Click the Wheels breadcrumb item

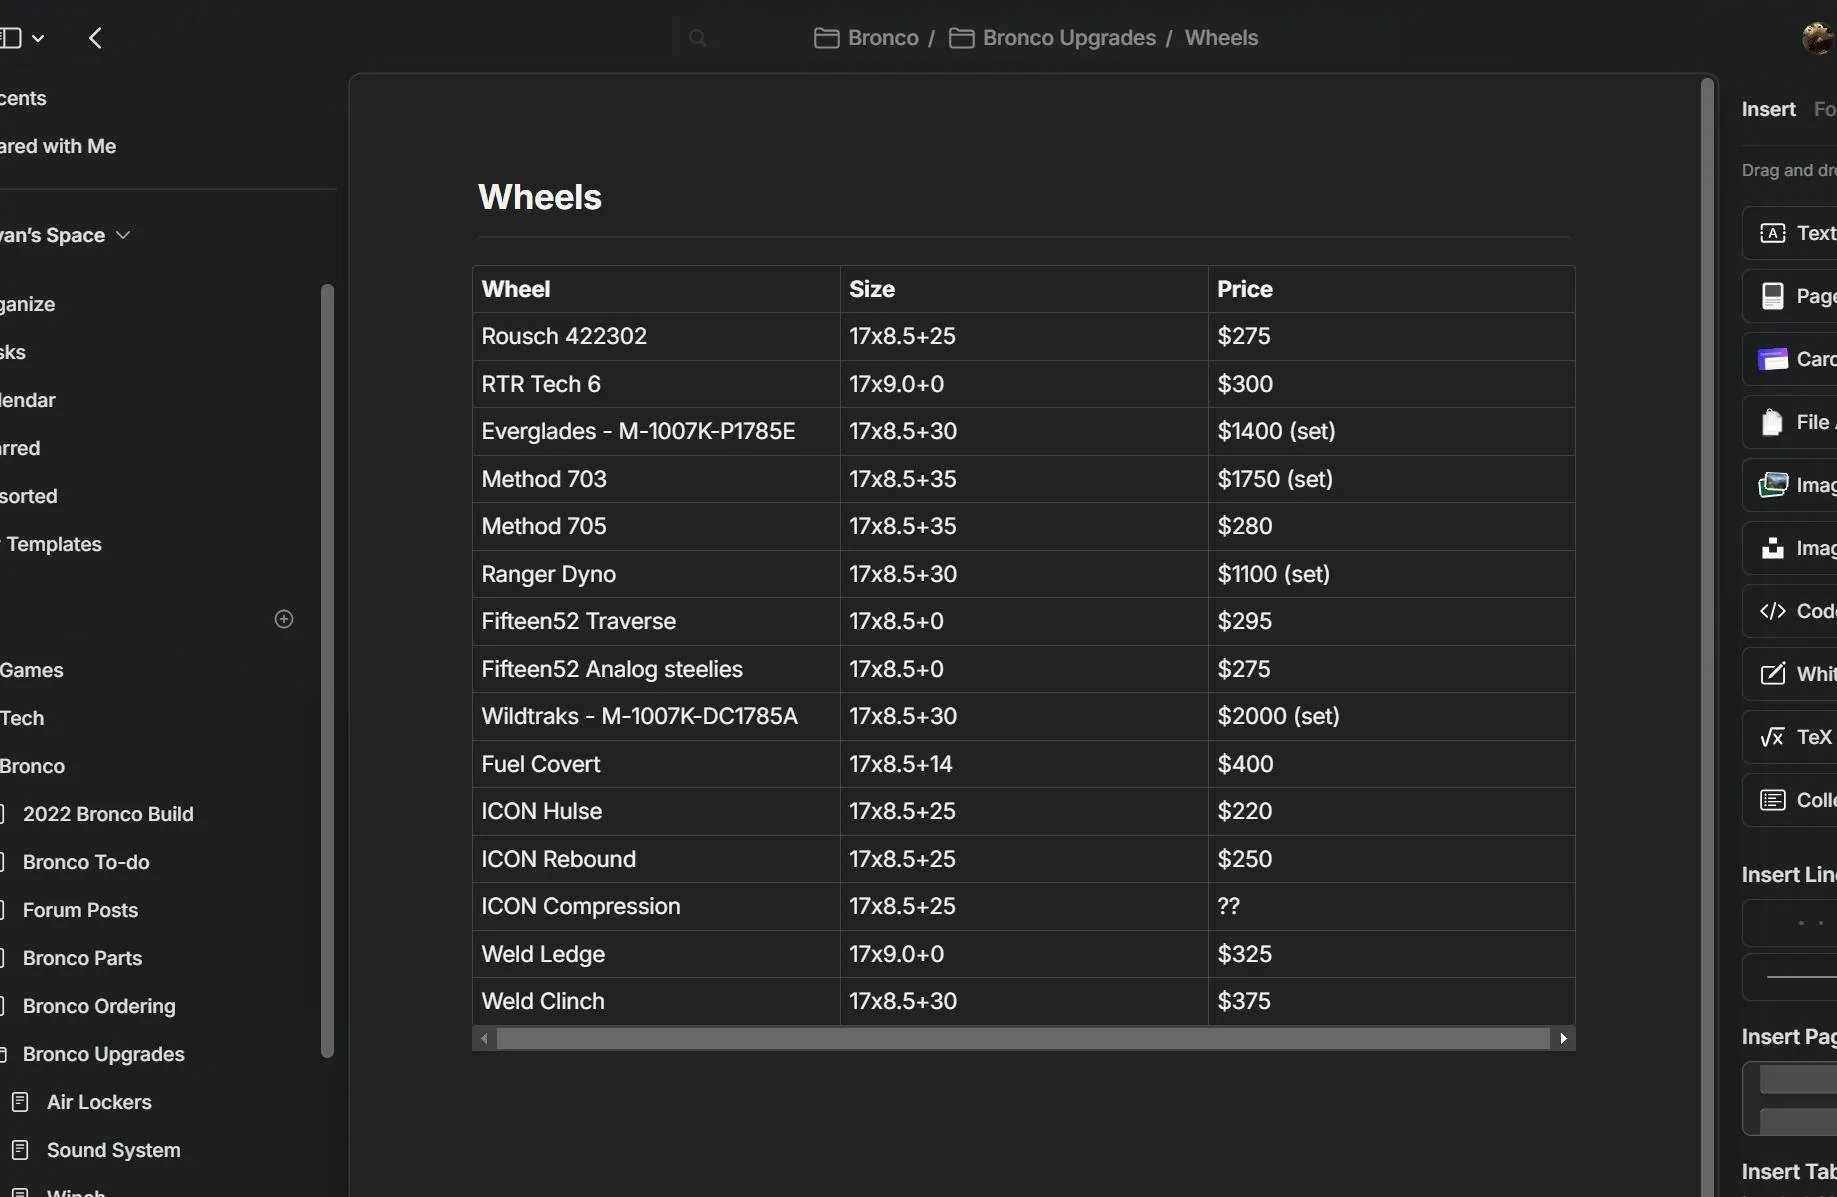coord(1221,38)
